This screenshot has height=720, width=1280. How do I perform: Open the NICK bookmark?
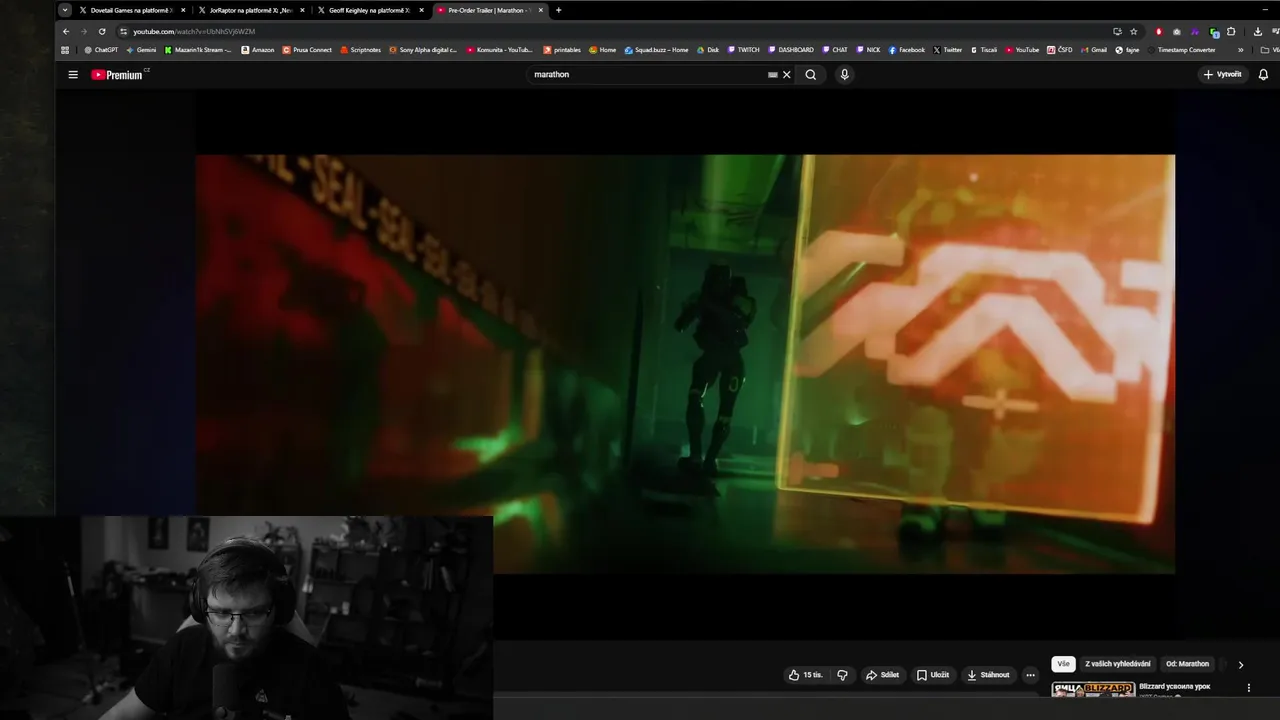coord(868,50)
